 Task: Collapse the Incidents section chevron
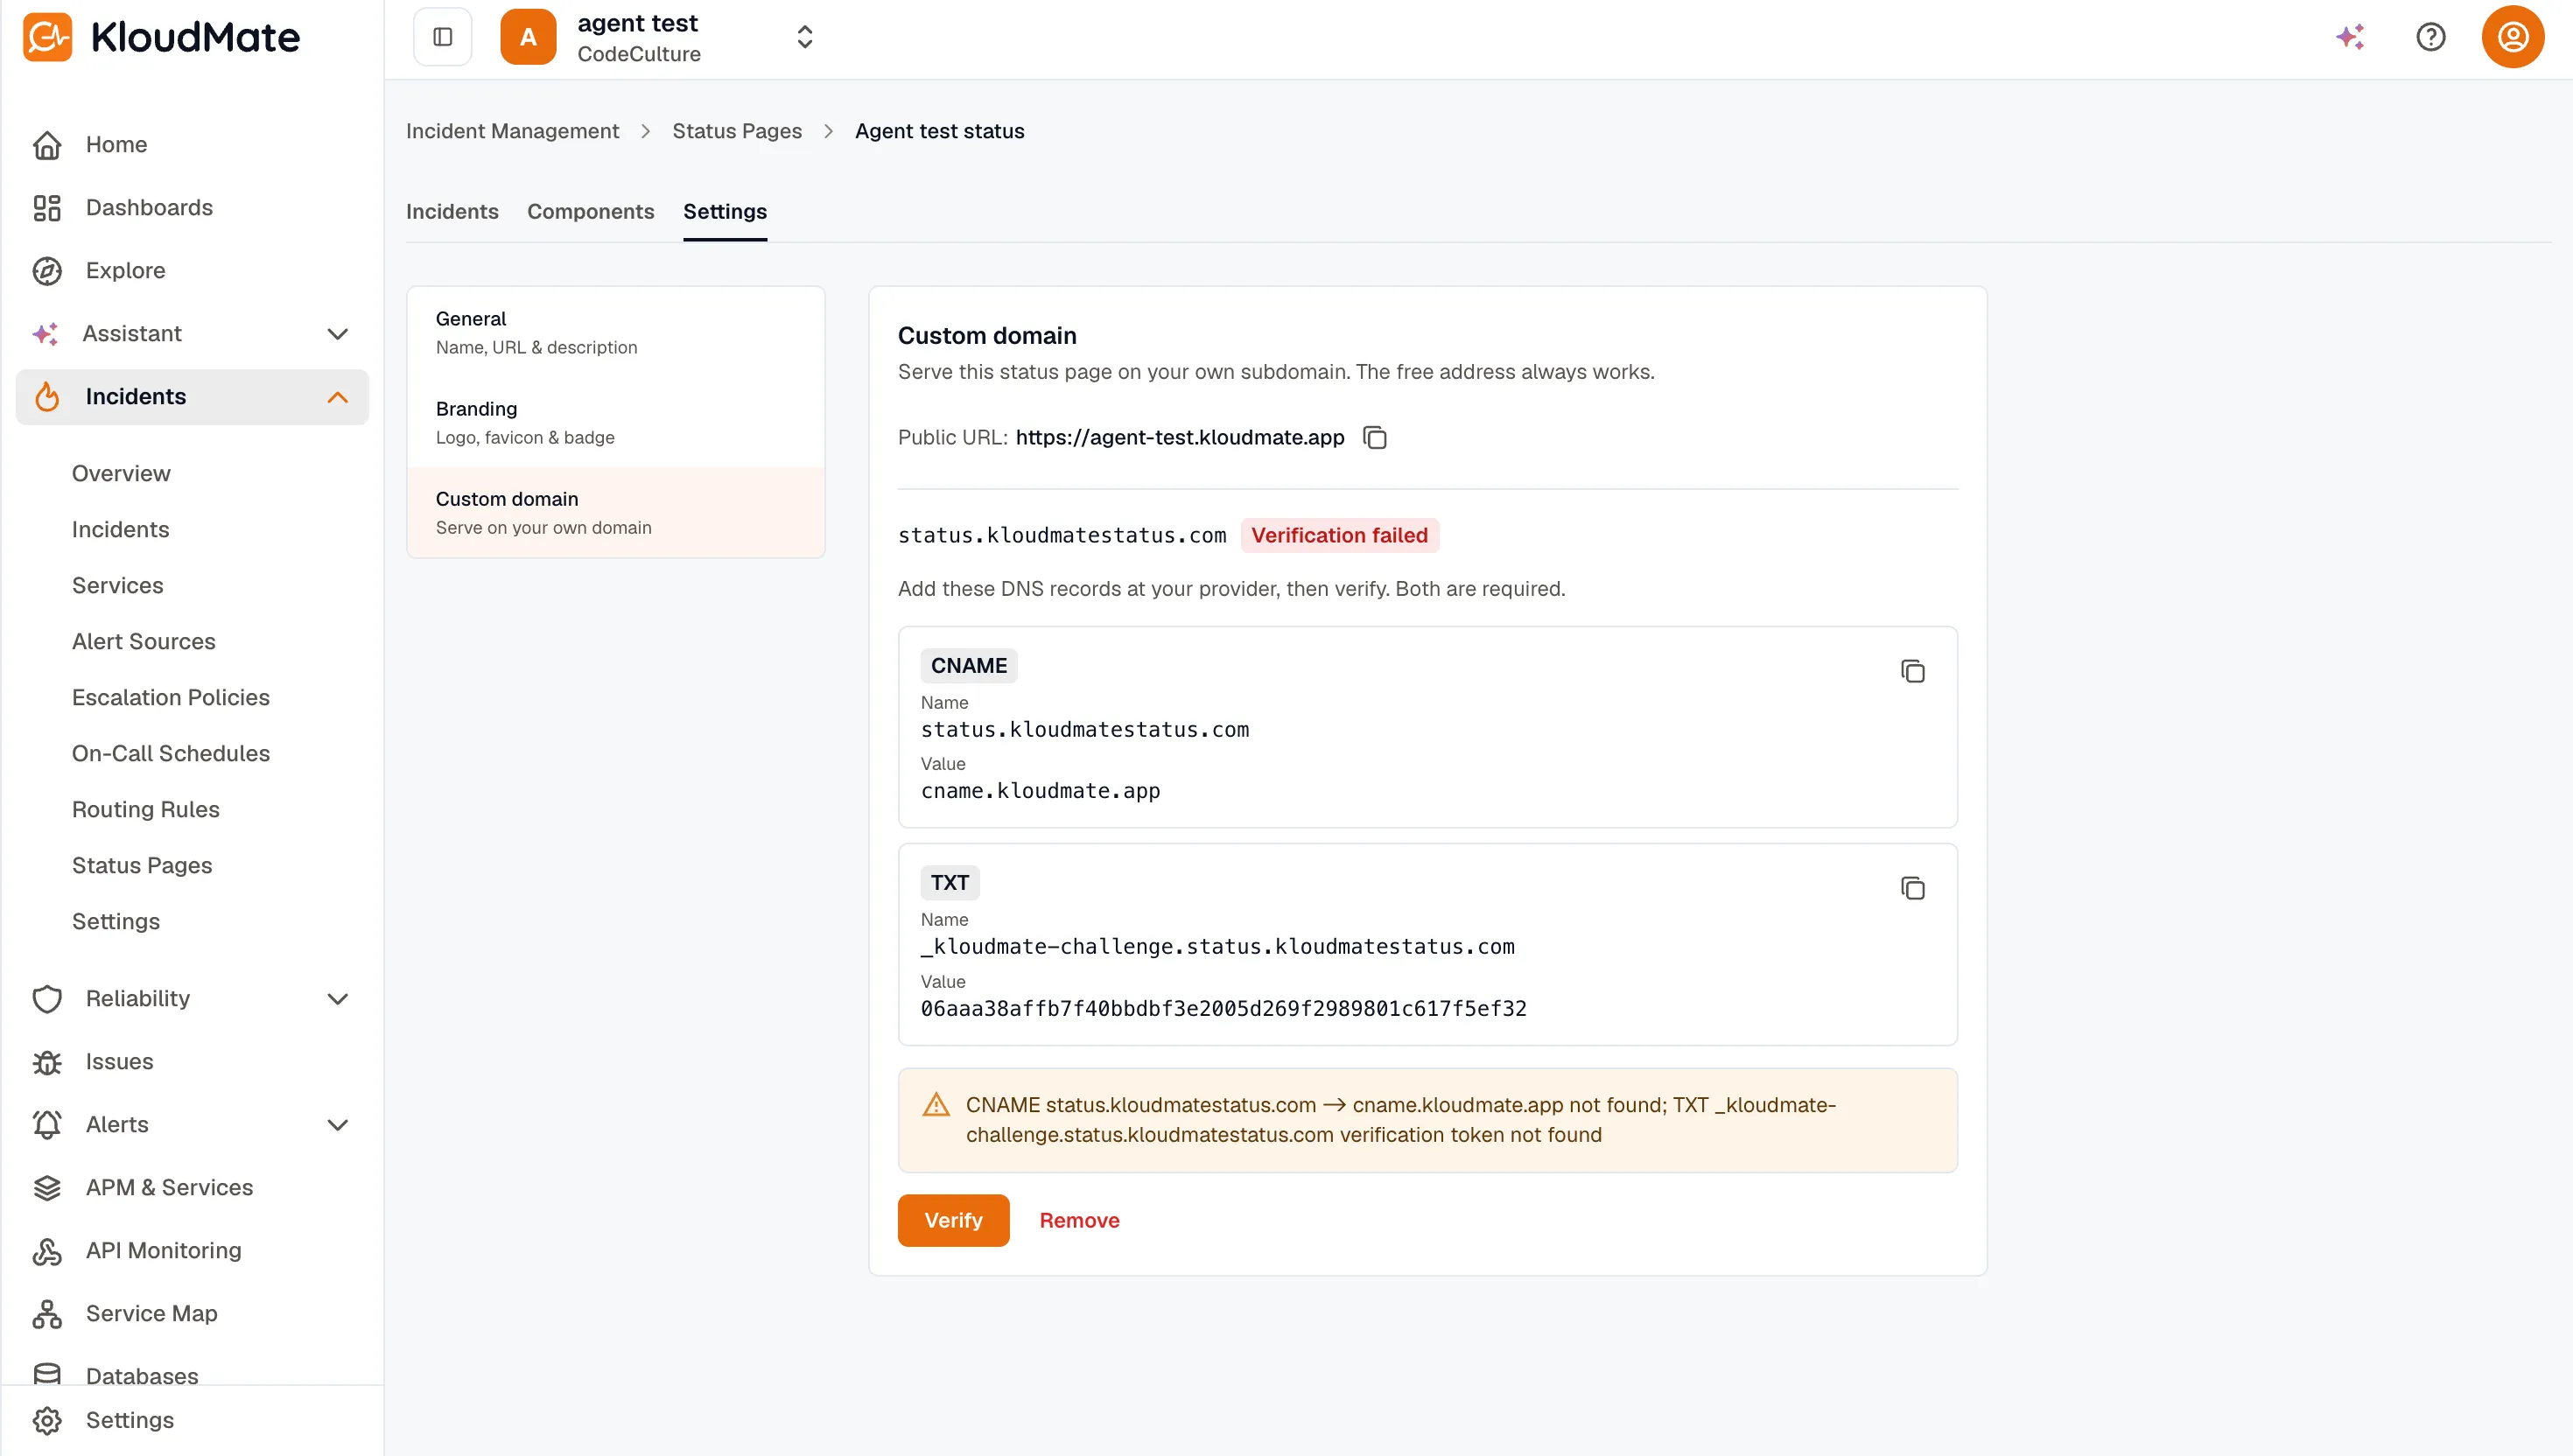[x=338, y=397]
